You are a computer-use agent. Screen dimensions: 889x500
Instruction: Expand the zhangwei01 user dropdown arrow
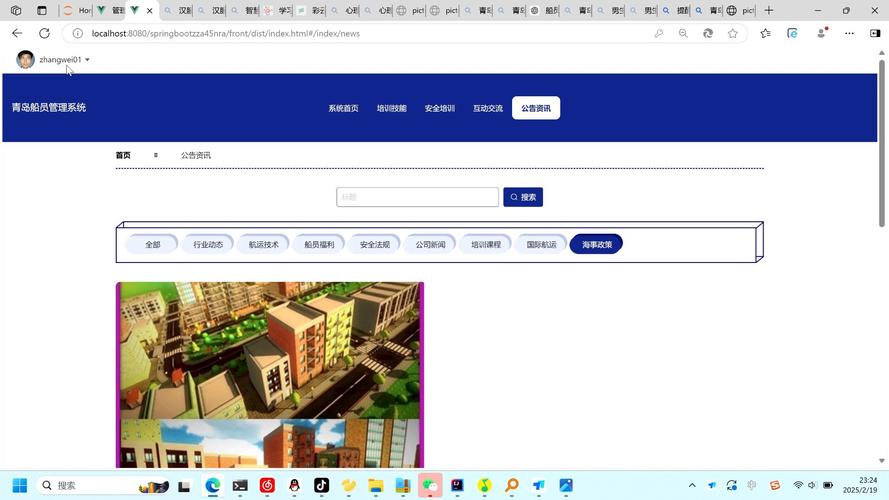coord(87,60)
